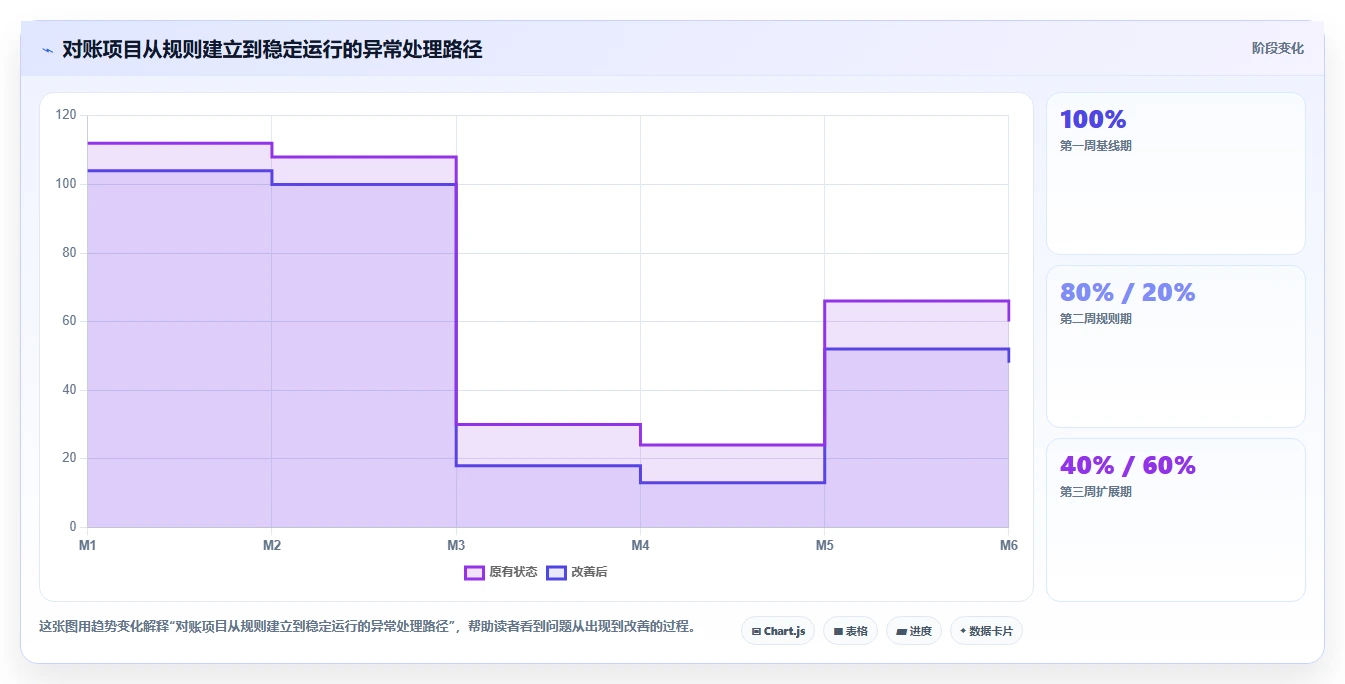Click the M4 x-axis label
This screenshot has width=1345, height=684.
pos(640,545)
